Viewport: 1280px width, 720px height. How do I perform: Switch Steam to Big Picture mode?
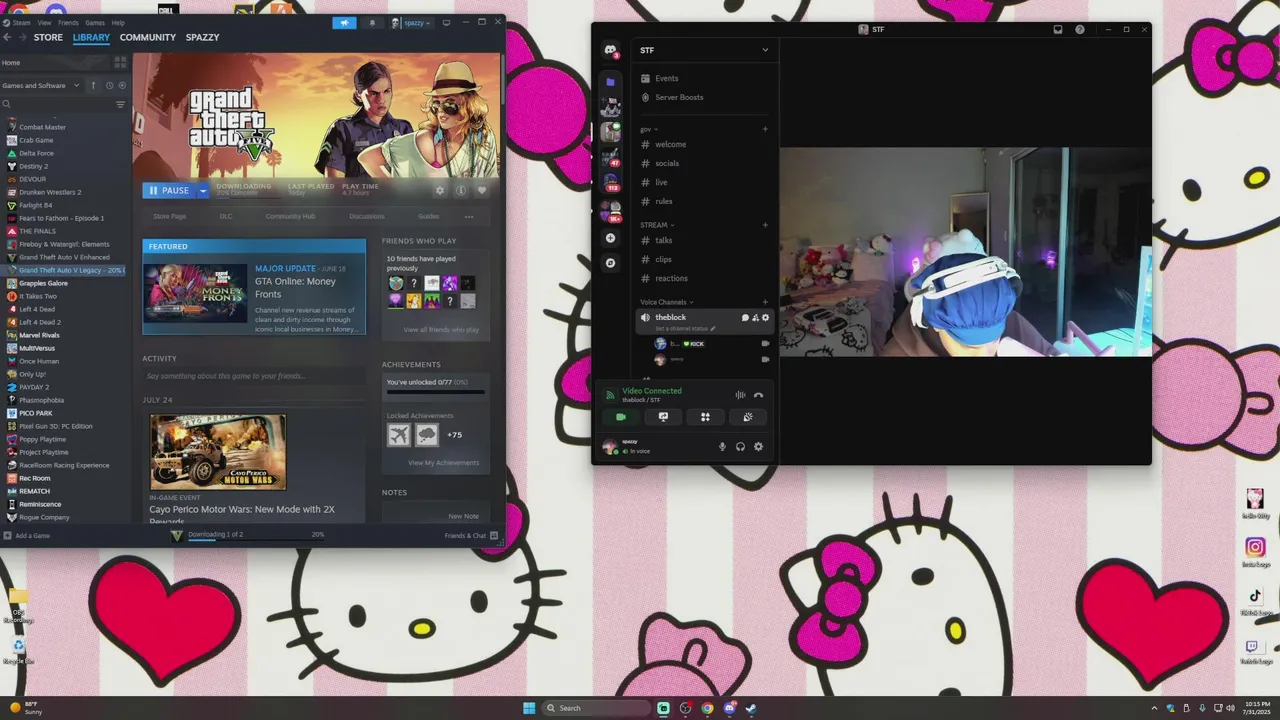pyautogui.click(x=446, y=22)
